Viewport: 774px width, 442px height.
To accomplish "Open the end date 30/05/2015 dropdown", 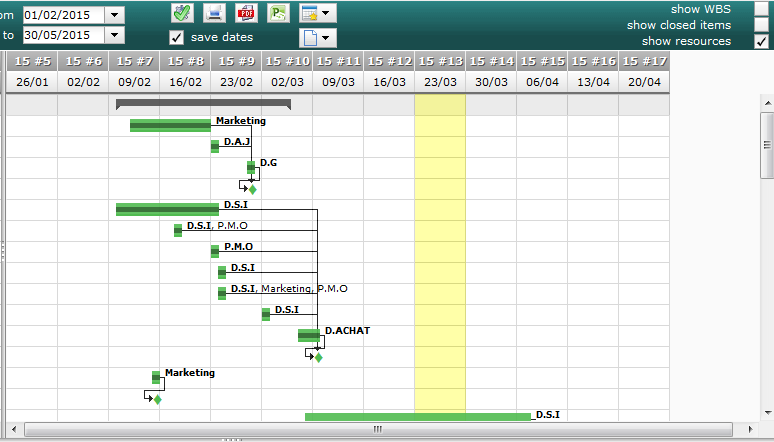I will [x=115, y=34].
